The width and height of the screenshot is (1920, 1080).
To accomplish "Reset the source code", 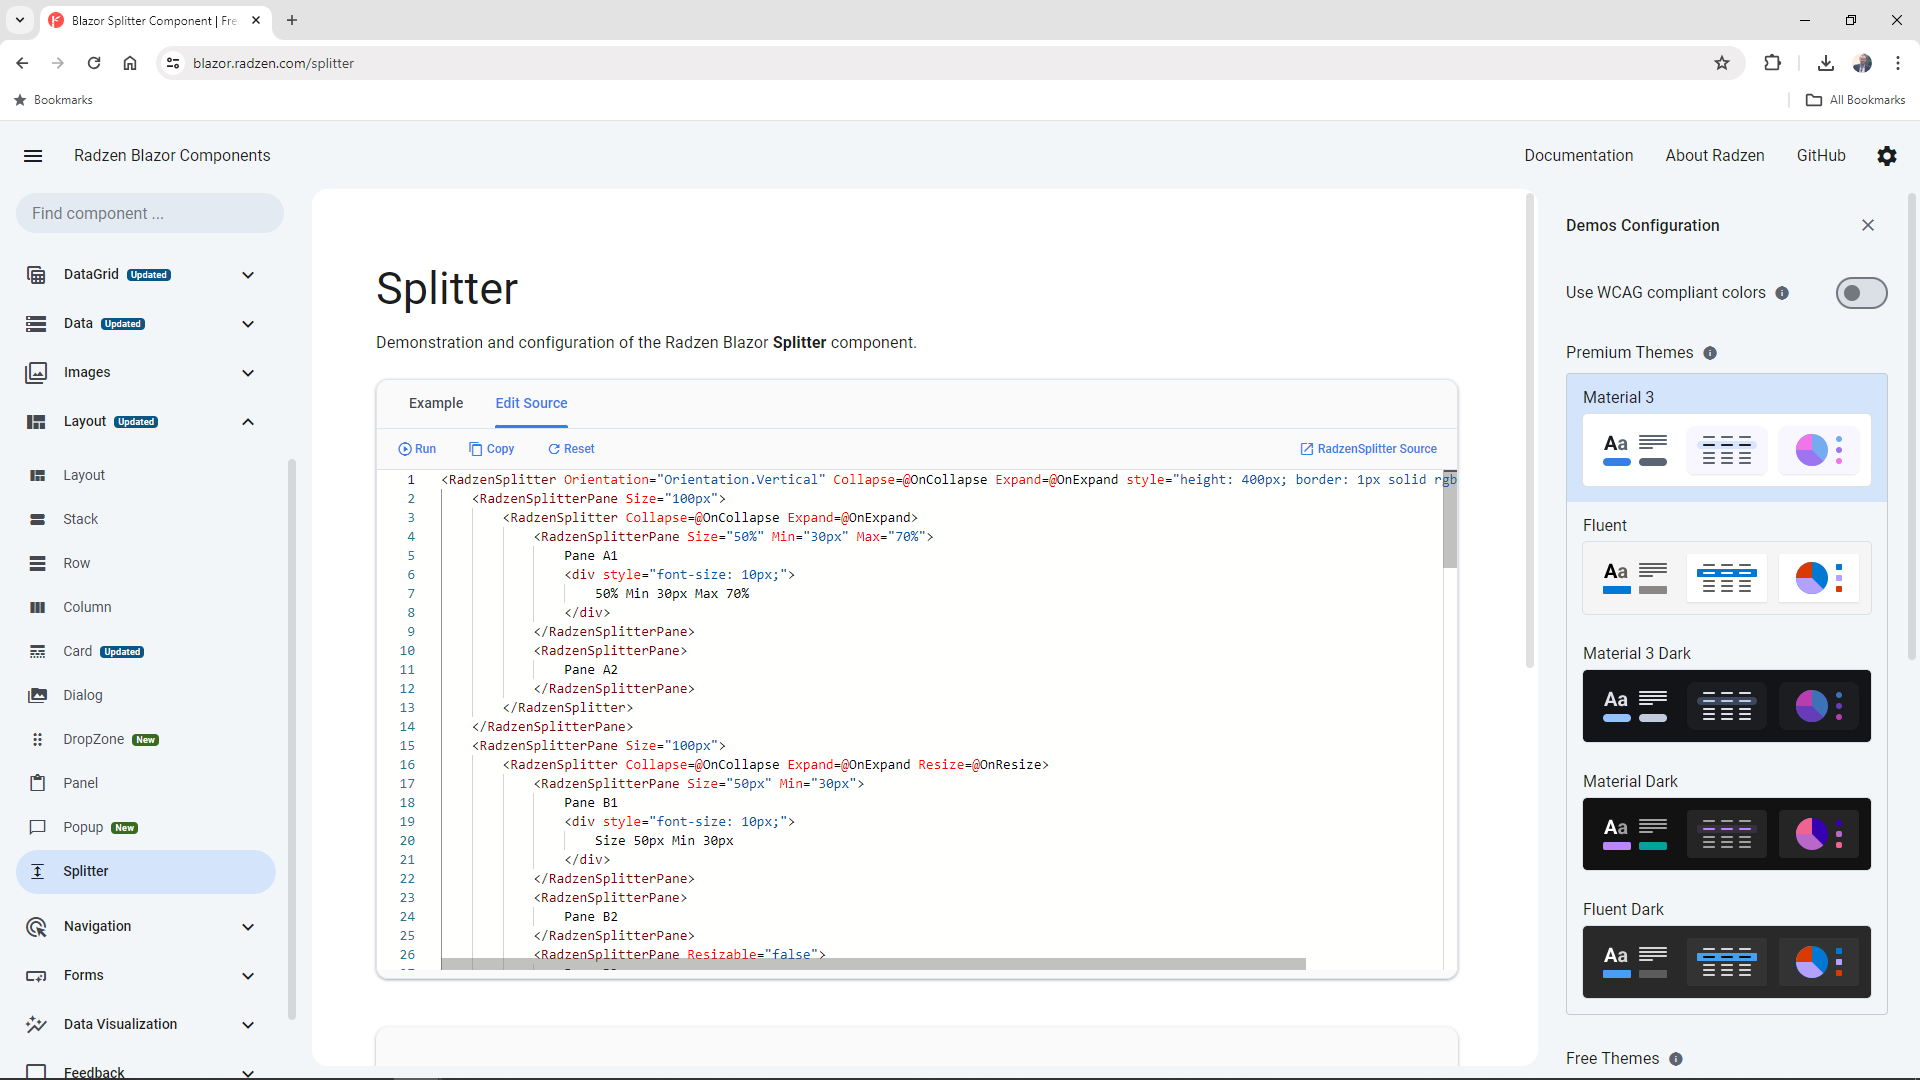I will click(571, 449).
